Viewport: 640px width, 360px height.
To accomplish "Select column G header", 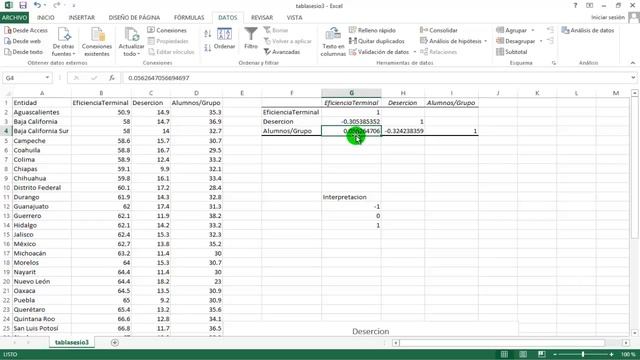I will pyautogui.click(x=351, y=93).
